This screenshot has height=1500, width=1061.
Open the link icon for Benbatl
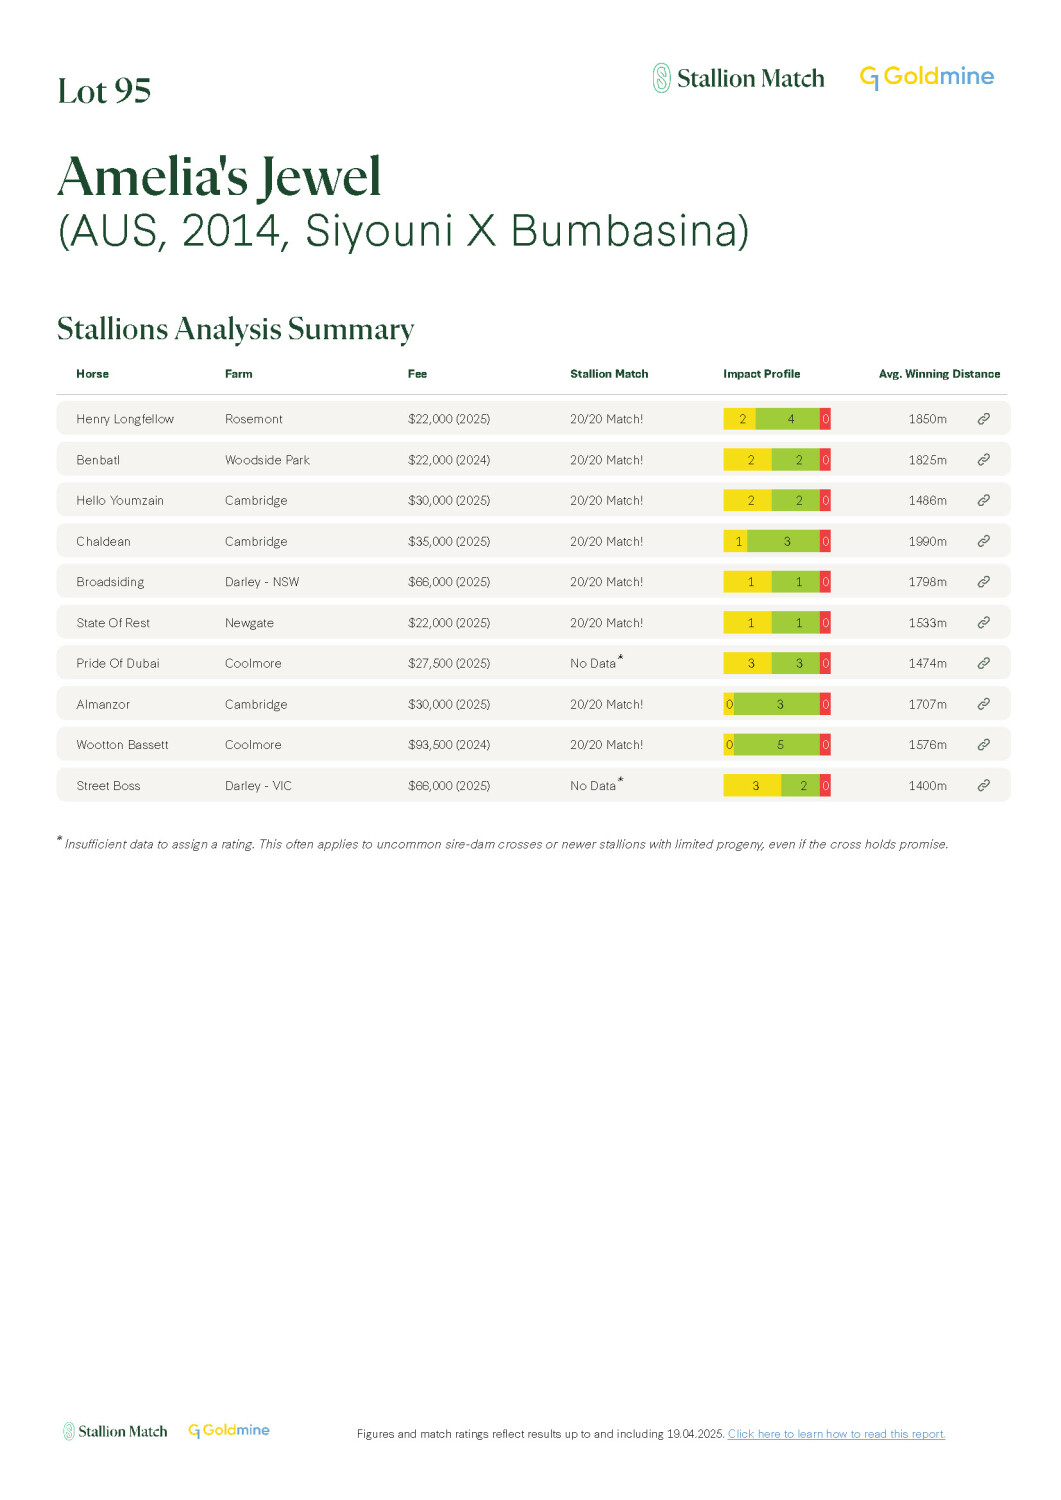coord(983,460)
